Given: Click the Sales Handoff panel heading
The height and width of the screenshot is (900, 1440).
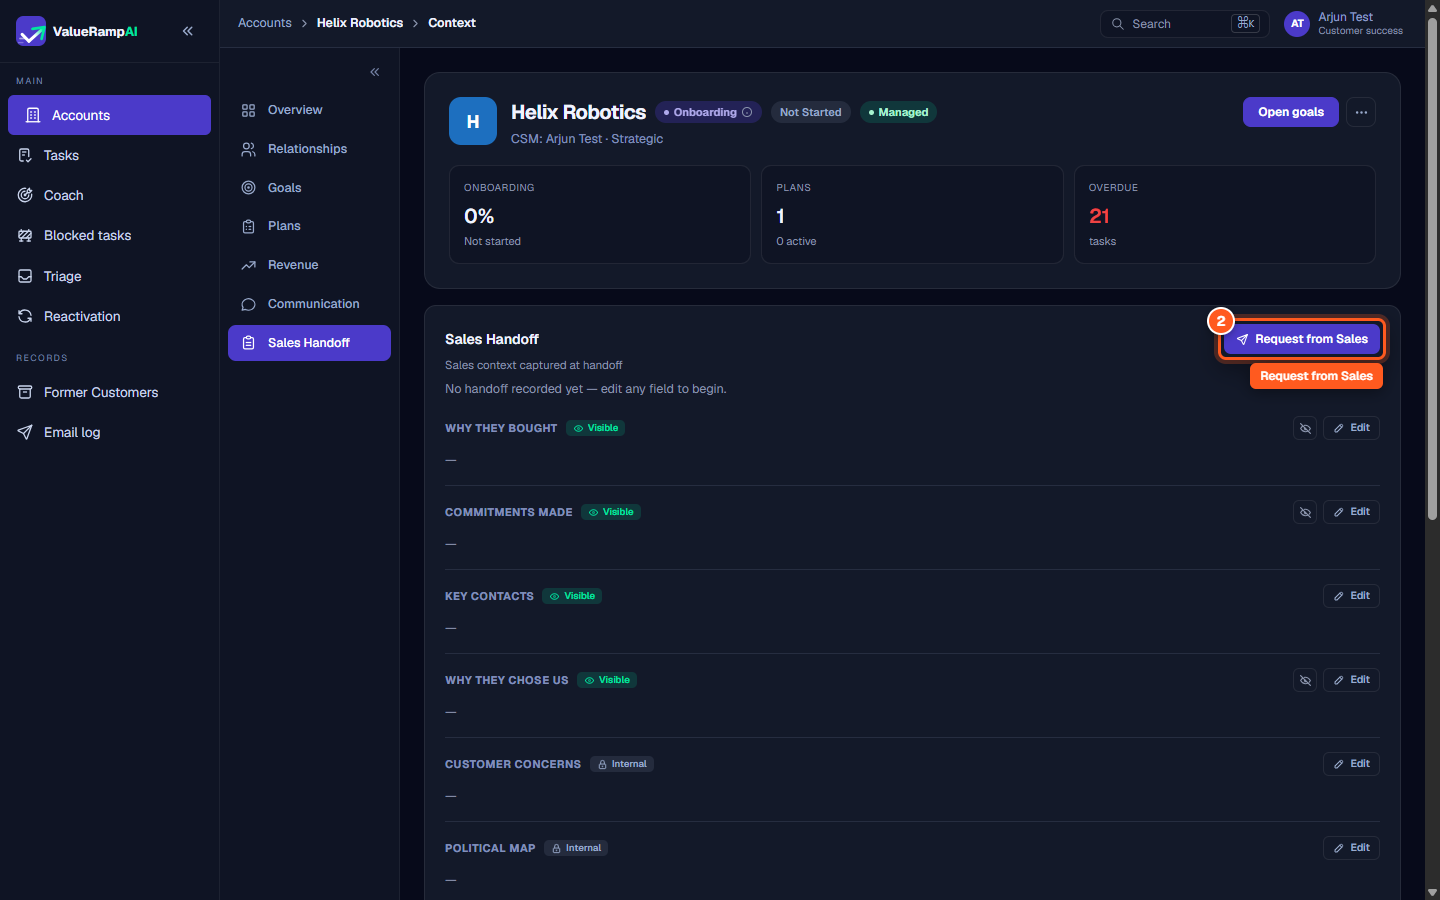Looking at the screenshot, I should 492,339.
